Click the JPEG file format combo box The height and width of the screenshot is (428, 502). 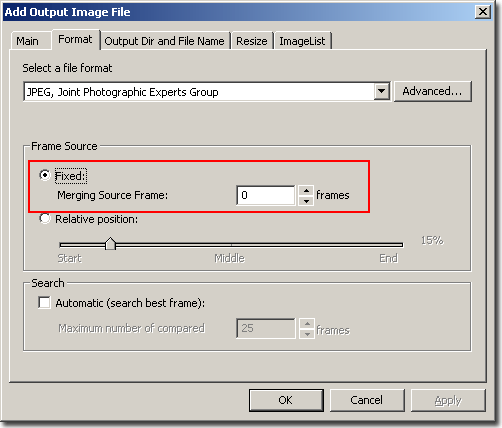point(207,91)
